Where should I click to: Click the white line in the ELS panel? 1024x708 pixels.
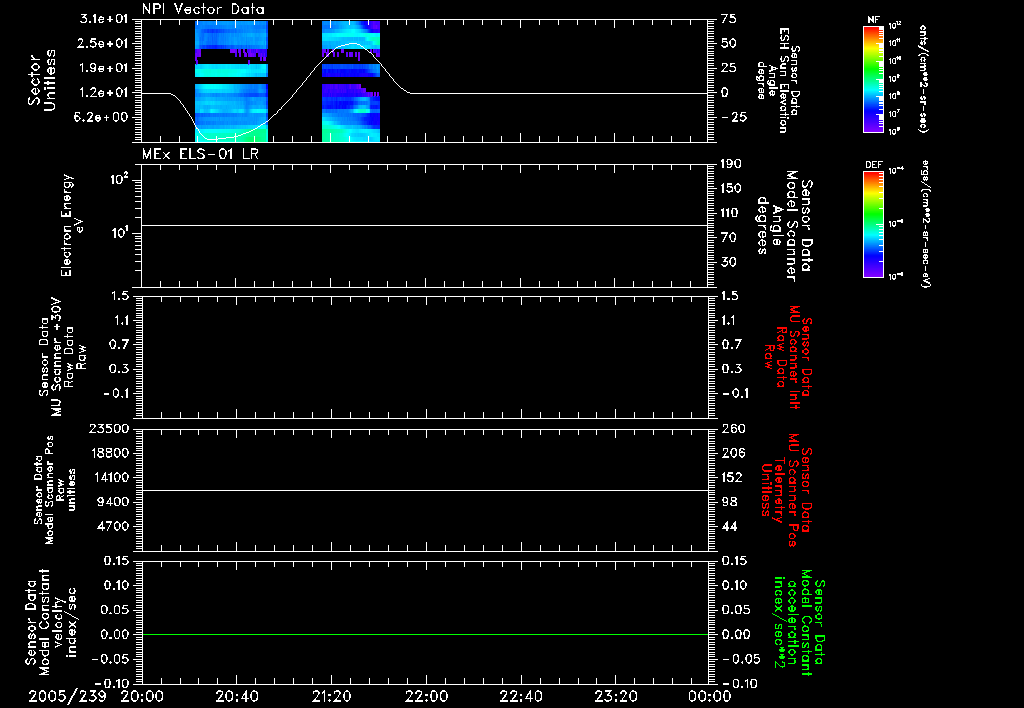tap(425, 225)
